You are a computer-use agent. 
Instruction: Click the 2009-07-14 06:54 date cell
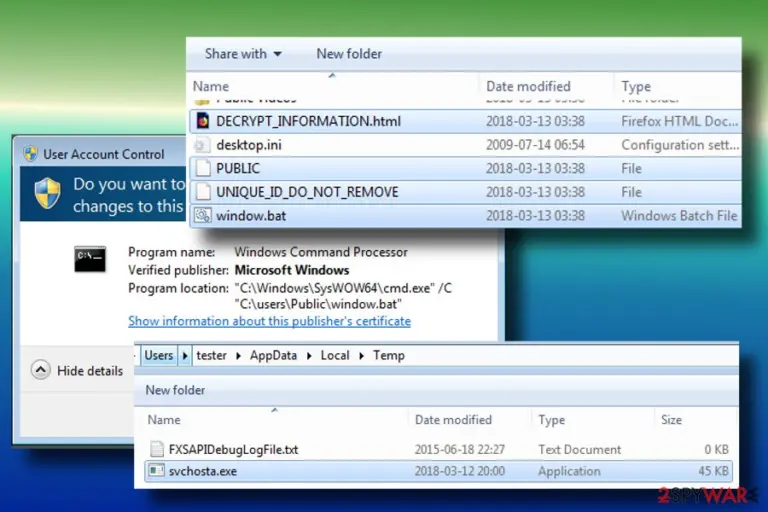point(535,145)
